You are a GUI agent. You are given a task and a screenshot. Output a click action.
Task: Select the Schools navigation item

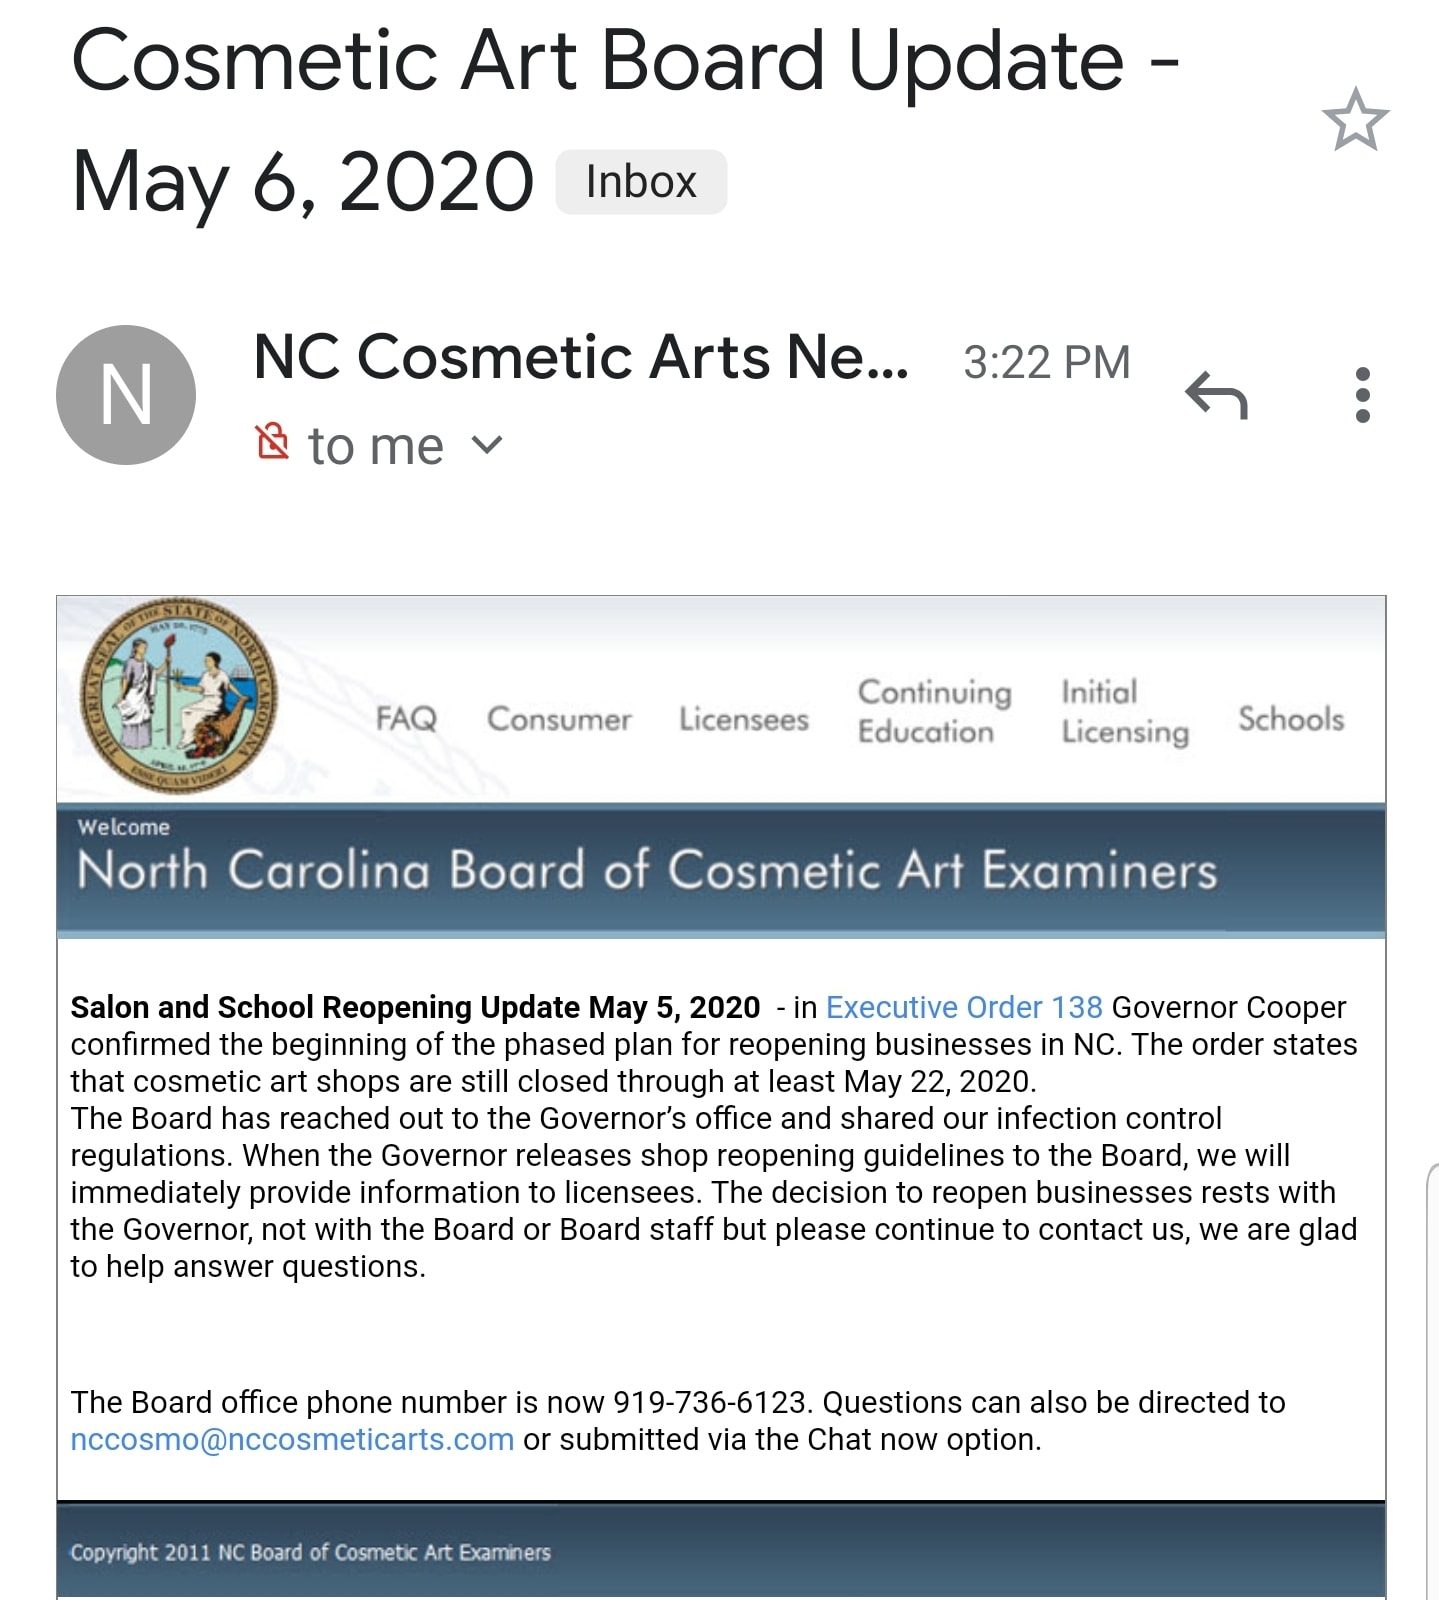[x=1291, y=719]
